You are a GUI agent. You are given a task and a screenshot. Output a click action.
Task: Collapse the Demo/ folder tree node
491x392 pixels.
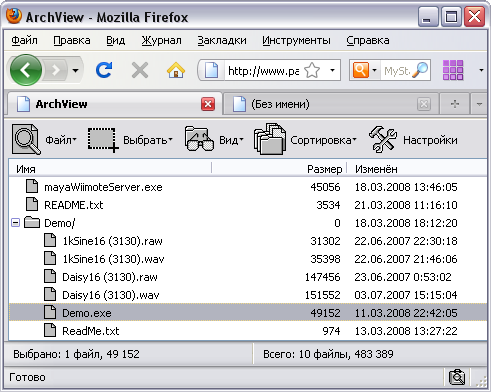(x=15, y=223)
